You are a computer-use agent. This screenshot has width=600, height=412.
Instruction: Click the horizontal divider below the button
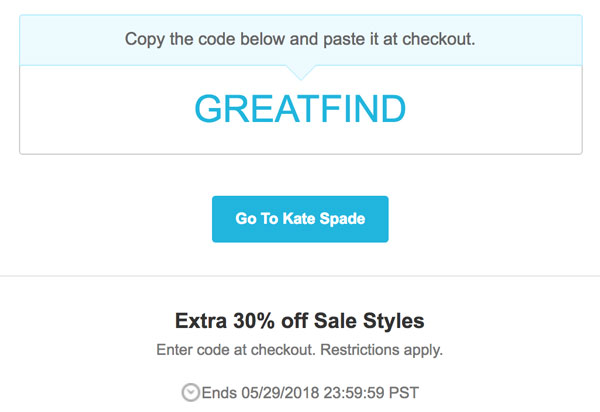[300, 276]
